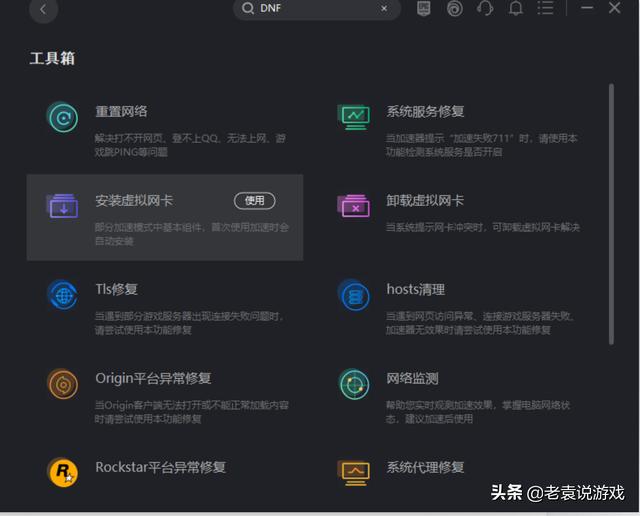Screen dimensions: 640x516
Task: Click the 网络监测 description text
Action: point(478,412)
